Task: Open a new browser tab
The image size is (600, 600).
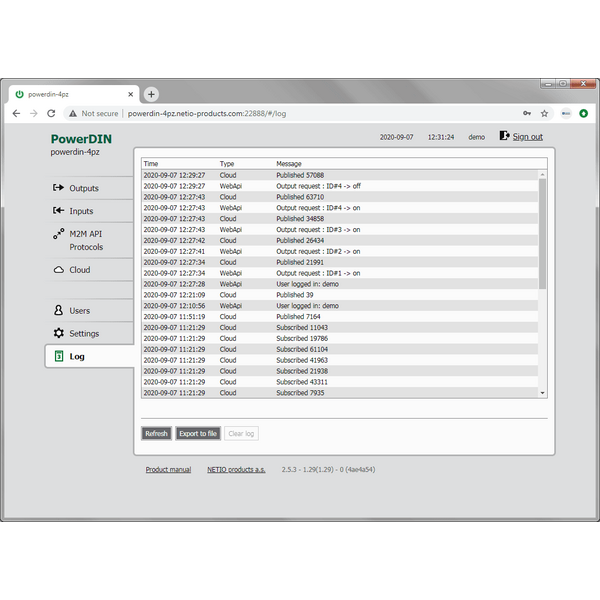Action: pyautogui.click(x=152, y=94)
